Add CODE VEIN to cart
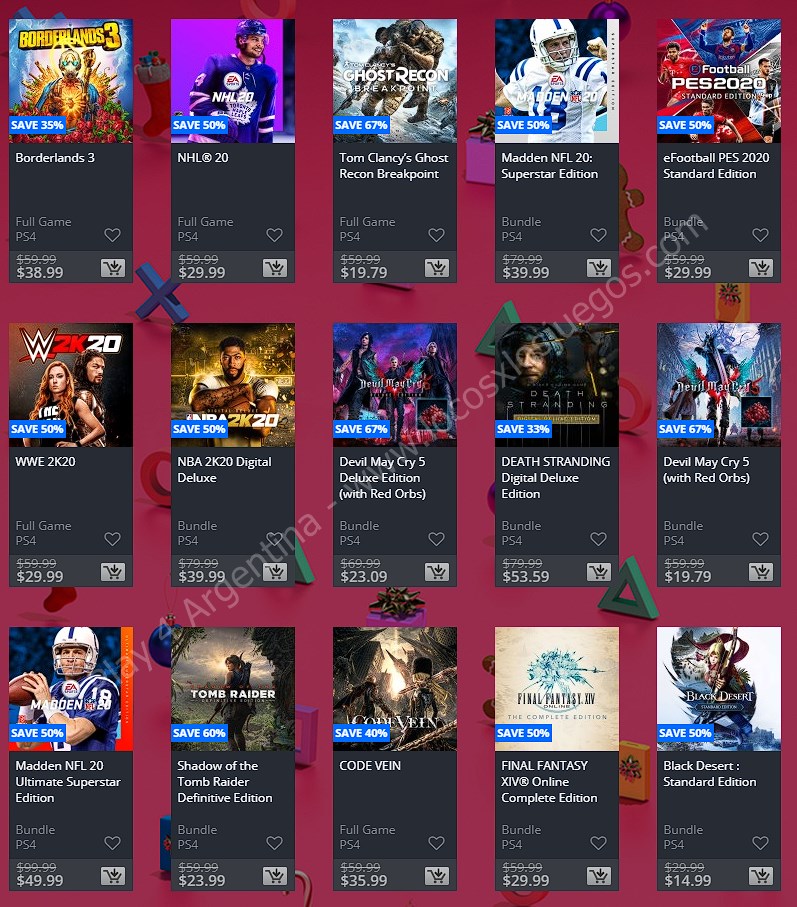The width and height of the screenshot is (797, 907). point(437,876)
